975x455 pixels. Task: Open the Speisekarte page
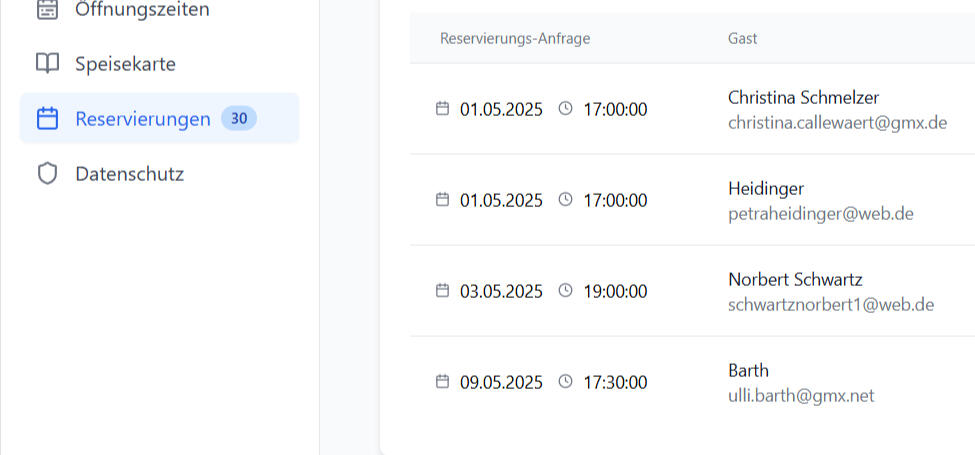point(125,64)
